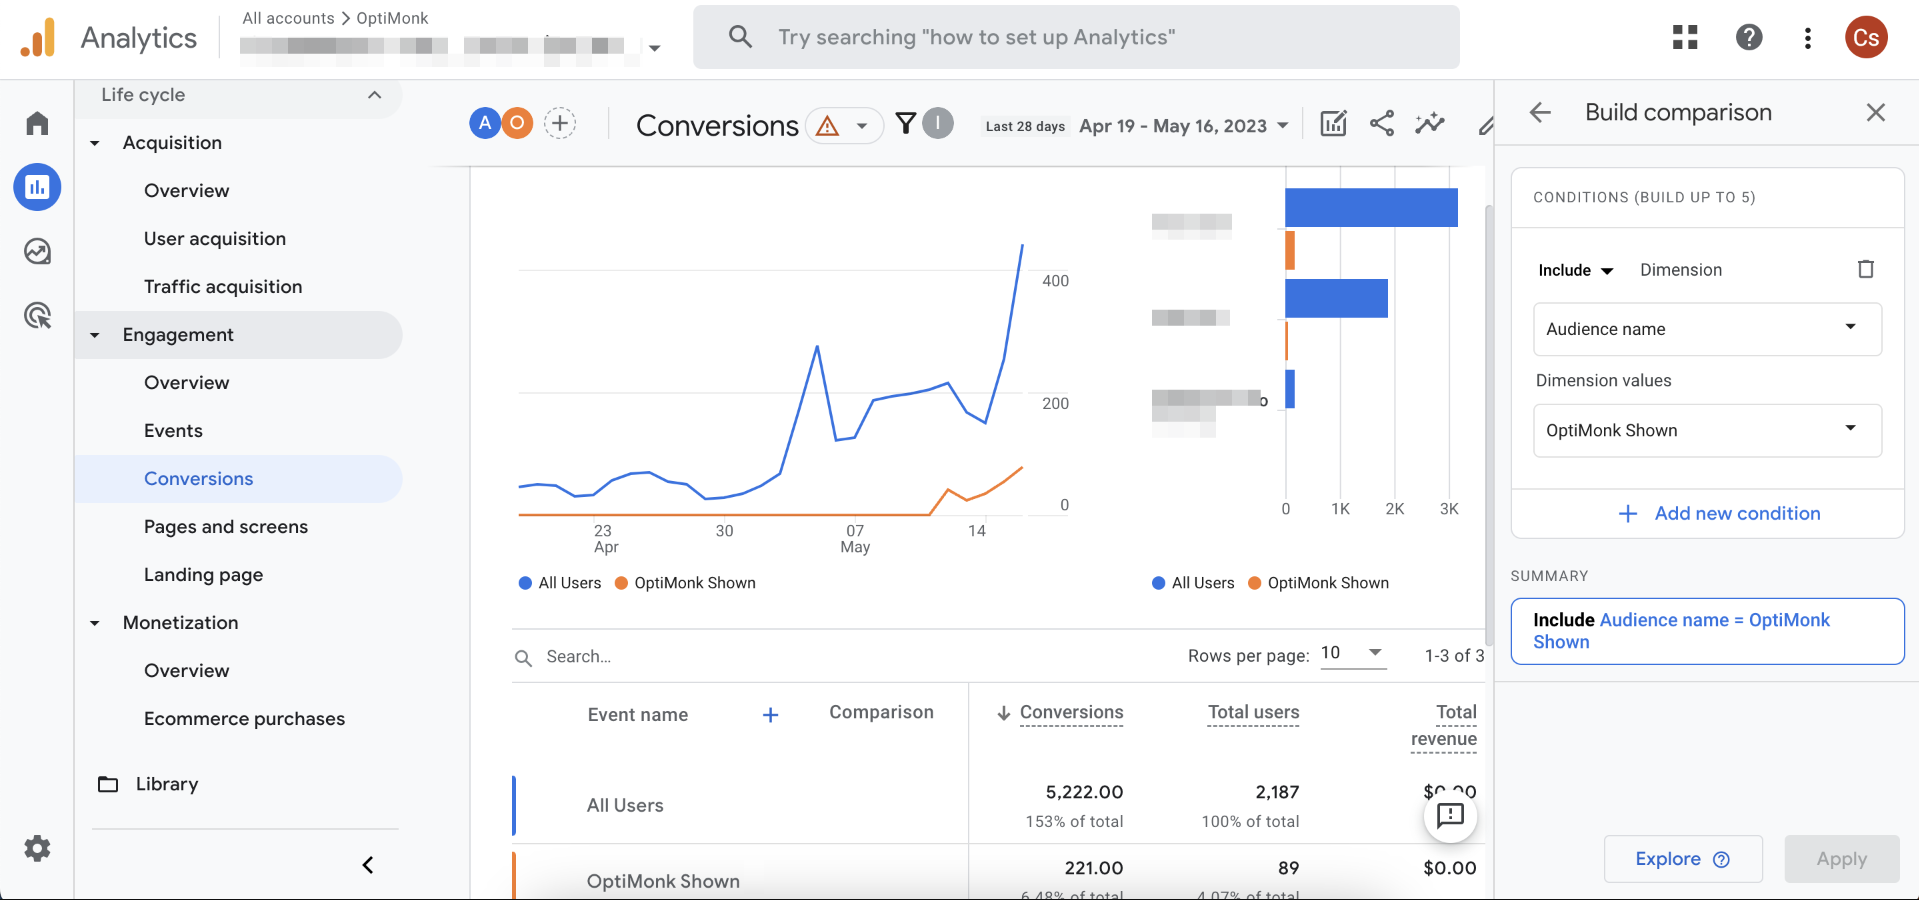Open the Explore icon in left rail
Image resolution: width=1919 pixels, height=900 pixels.
(37, 251)
